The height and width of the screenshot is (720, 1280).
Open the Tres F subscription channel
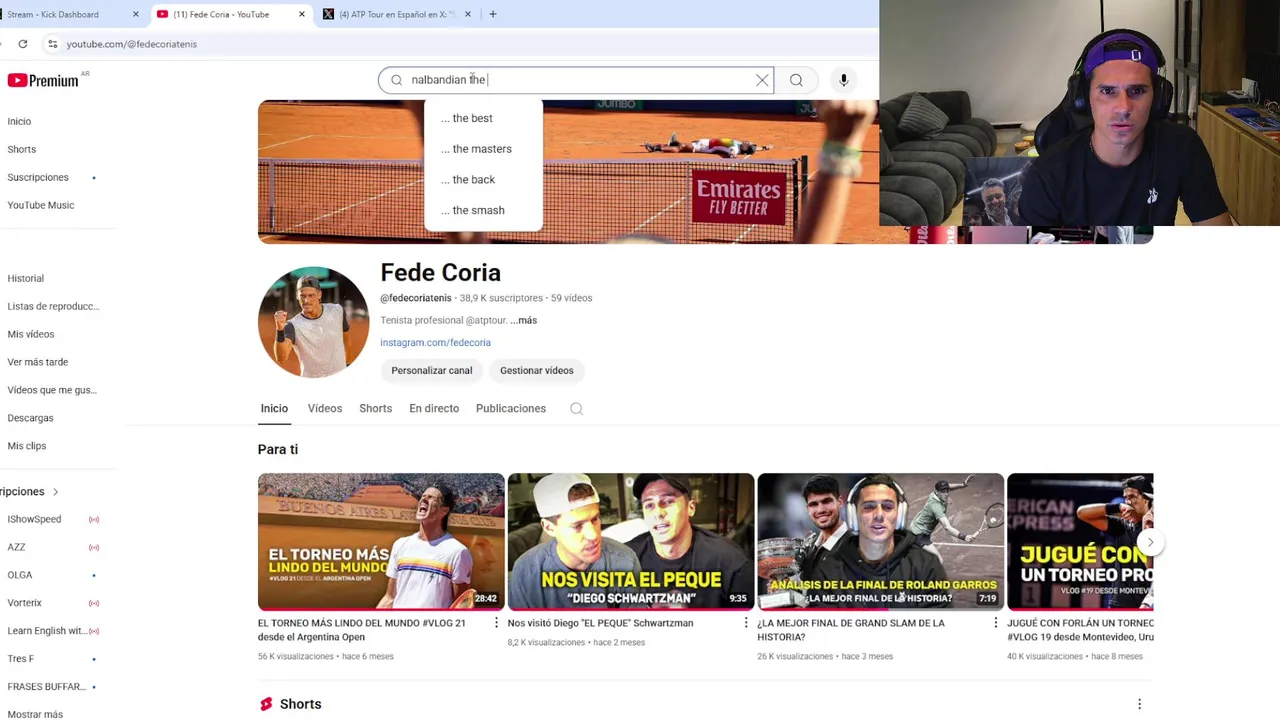(21, 659)
